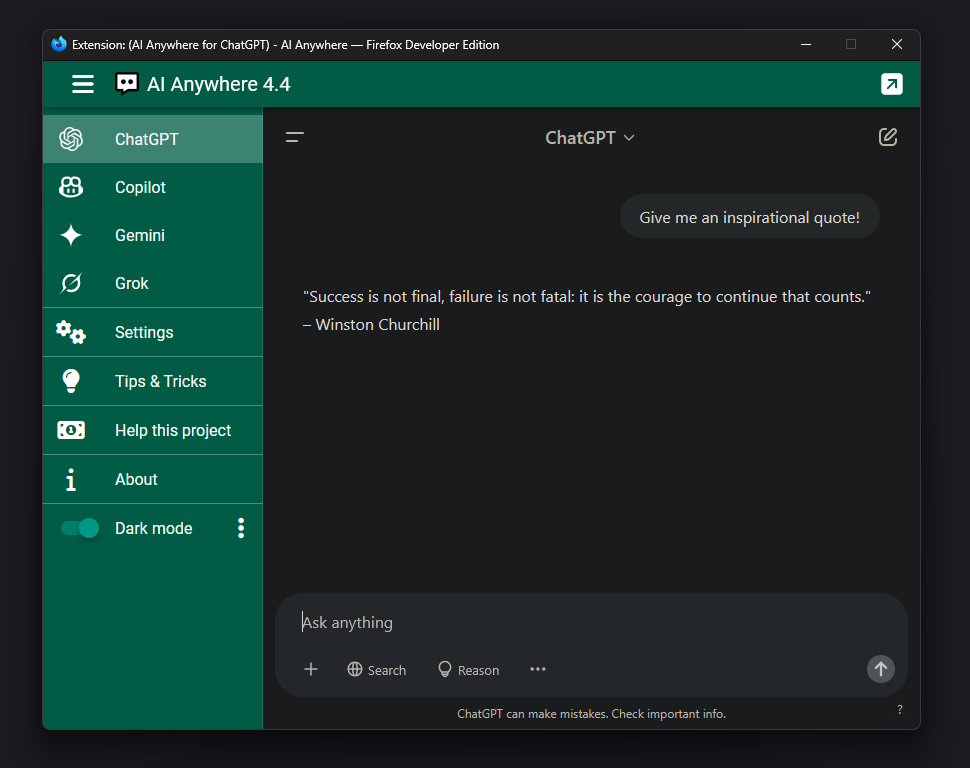Switch to Gemini assistant
This screenshot has width=970, height=768.
coord(139,235)
